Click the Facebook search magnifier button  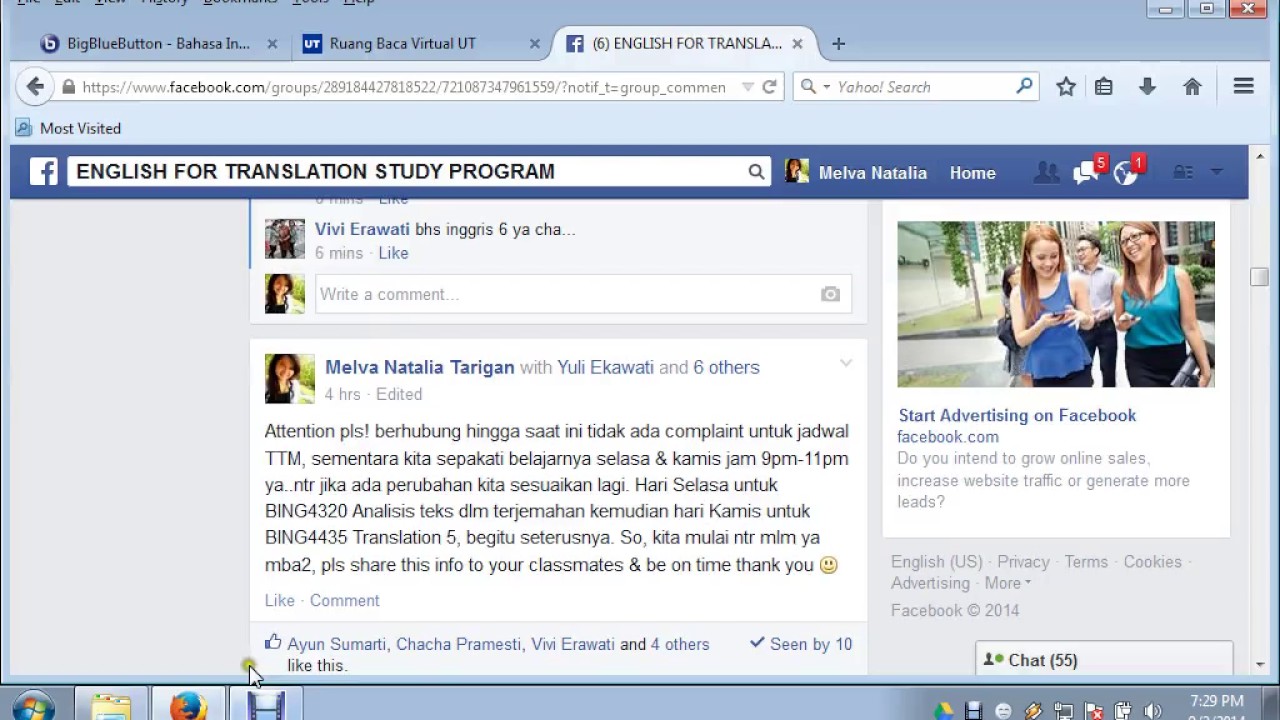tap(756, 172)
